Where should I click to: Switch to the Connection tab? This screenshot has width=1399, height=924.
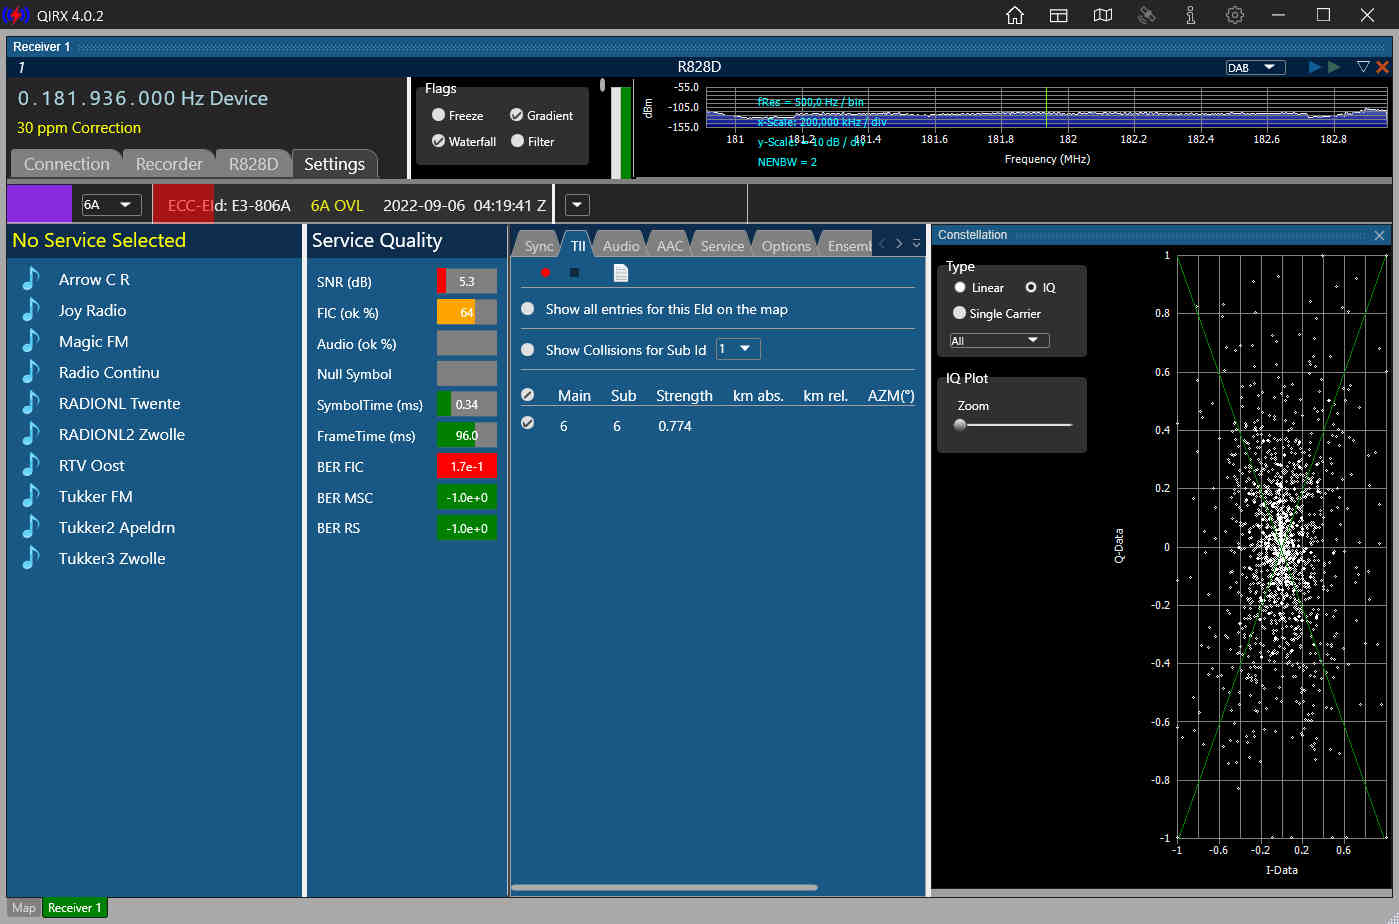[66, 164]
